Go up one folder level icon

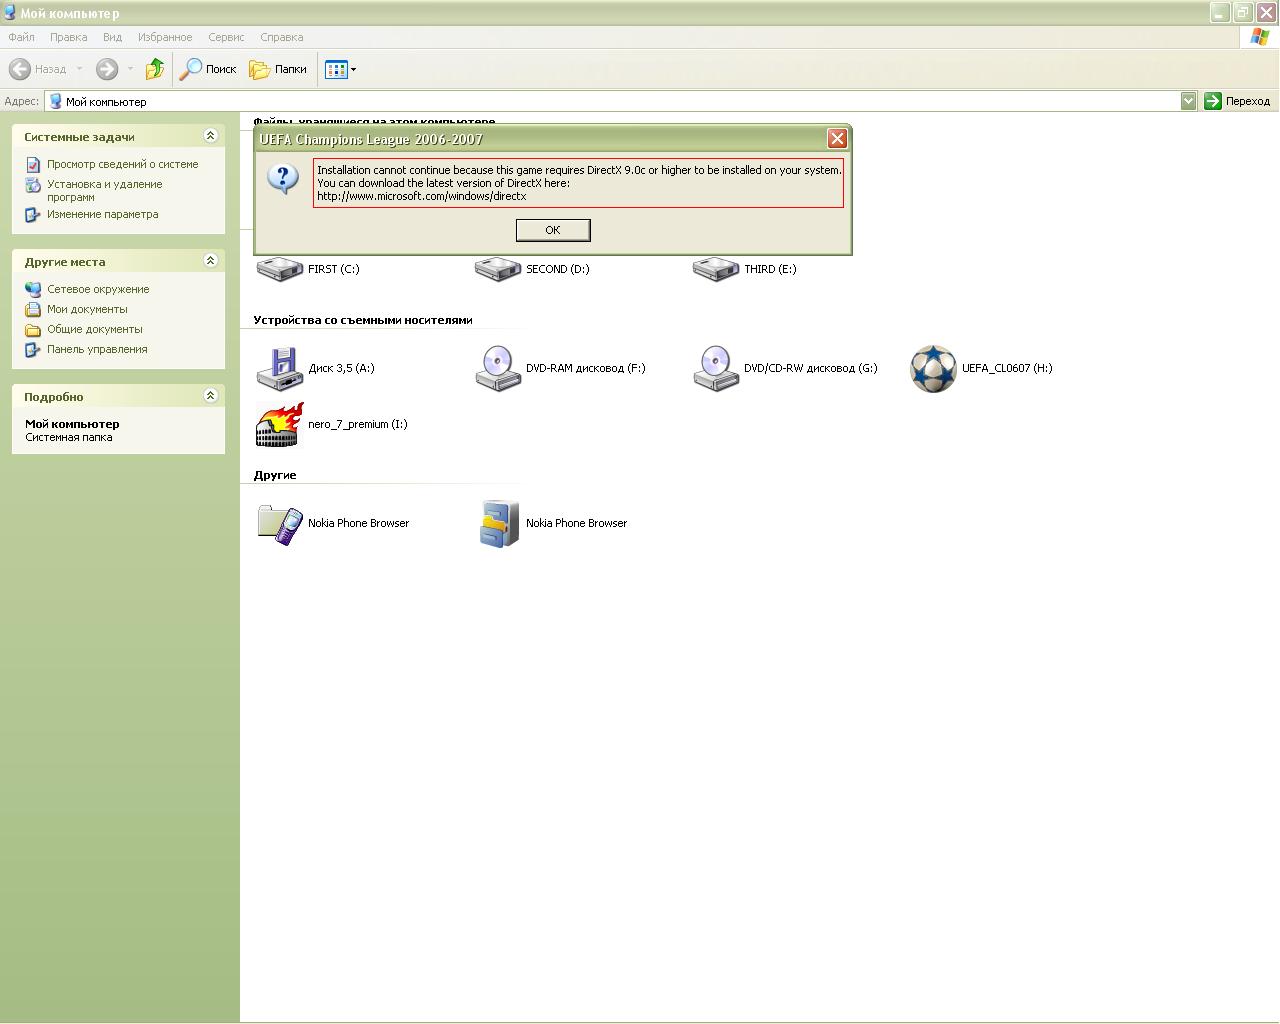(155, 69)
